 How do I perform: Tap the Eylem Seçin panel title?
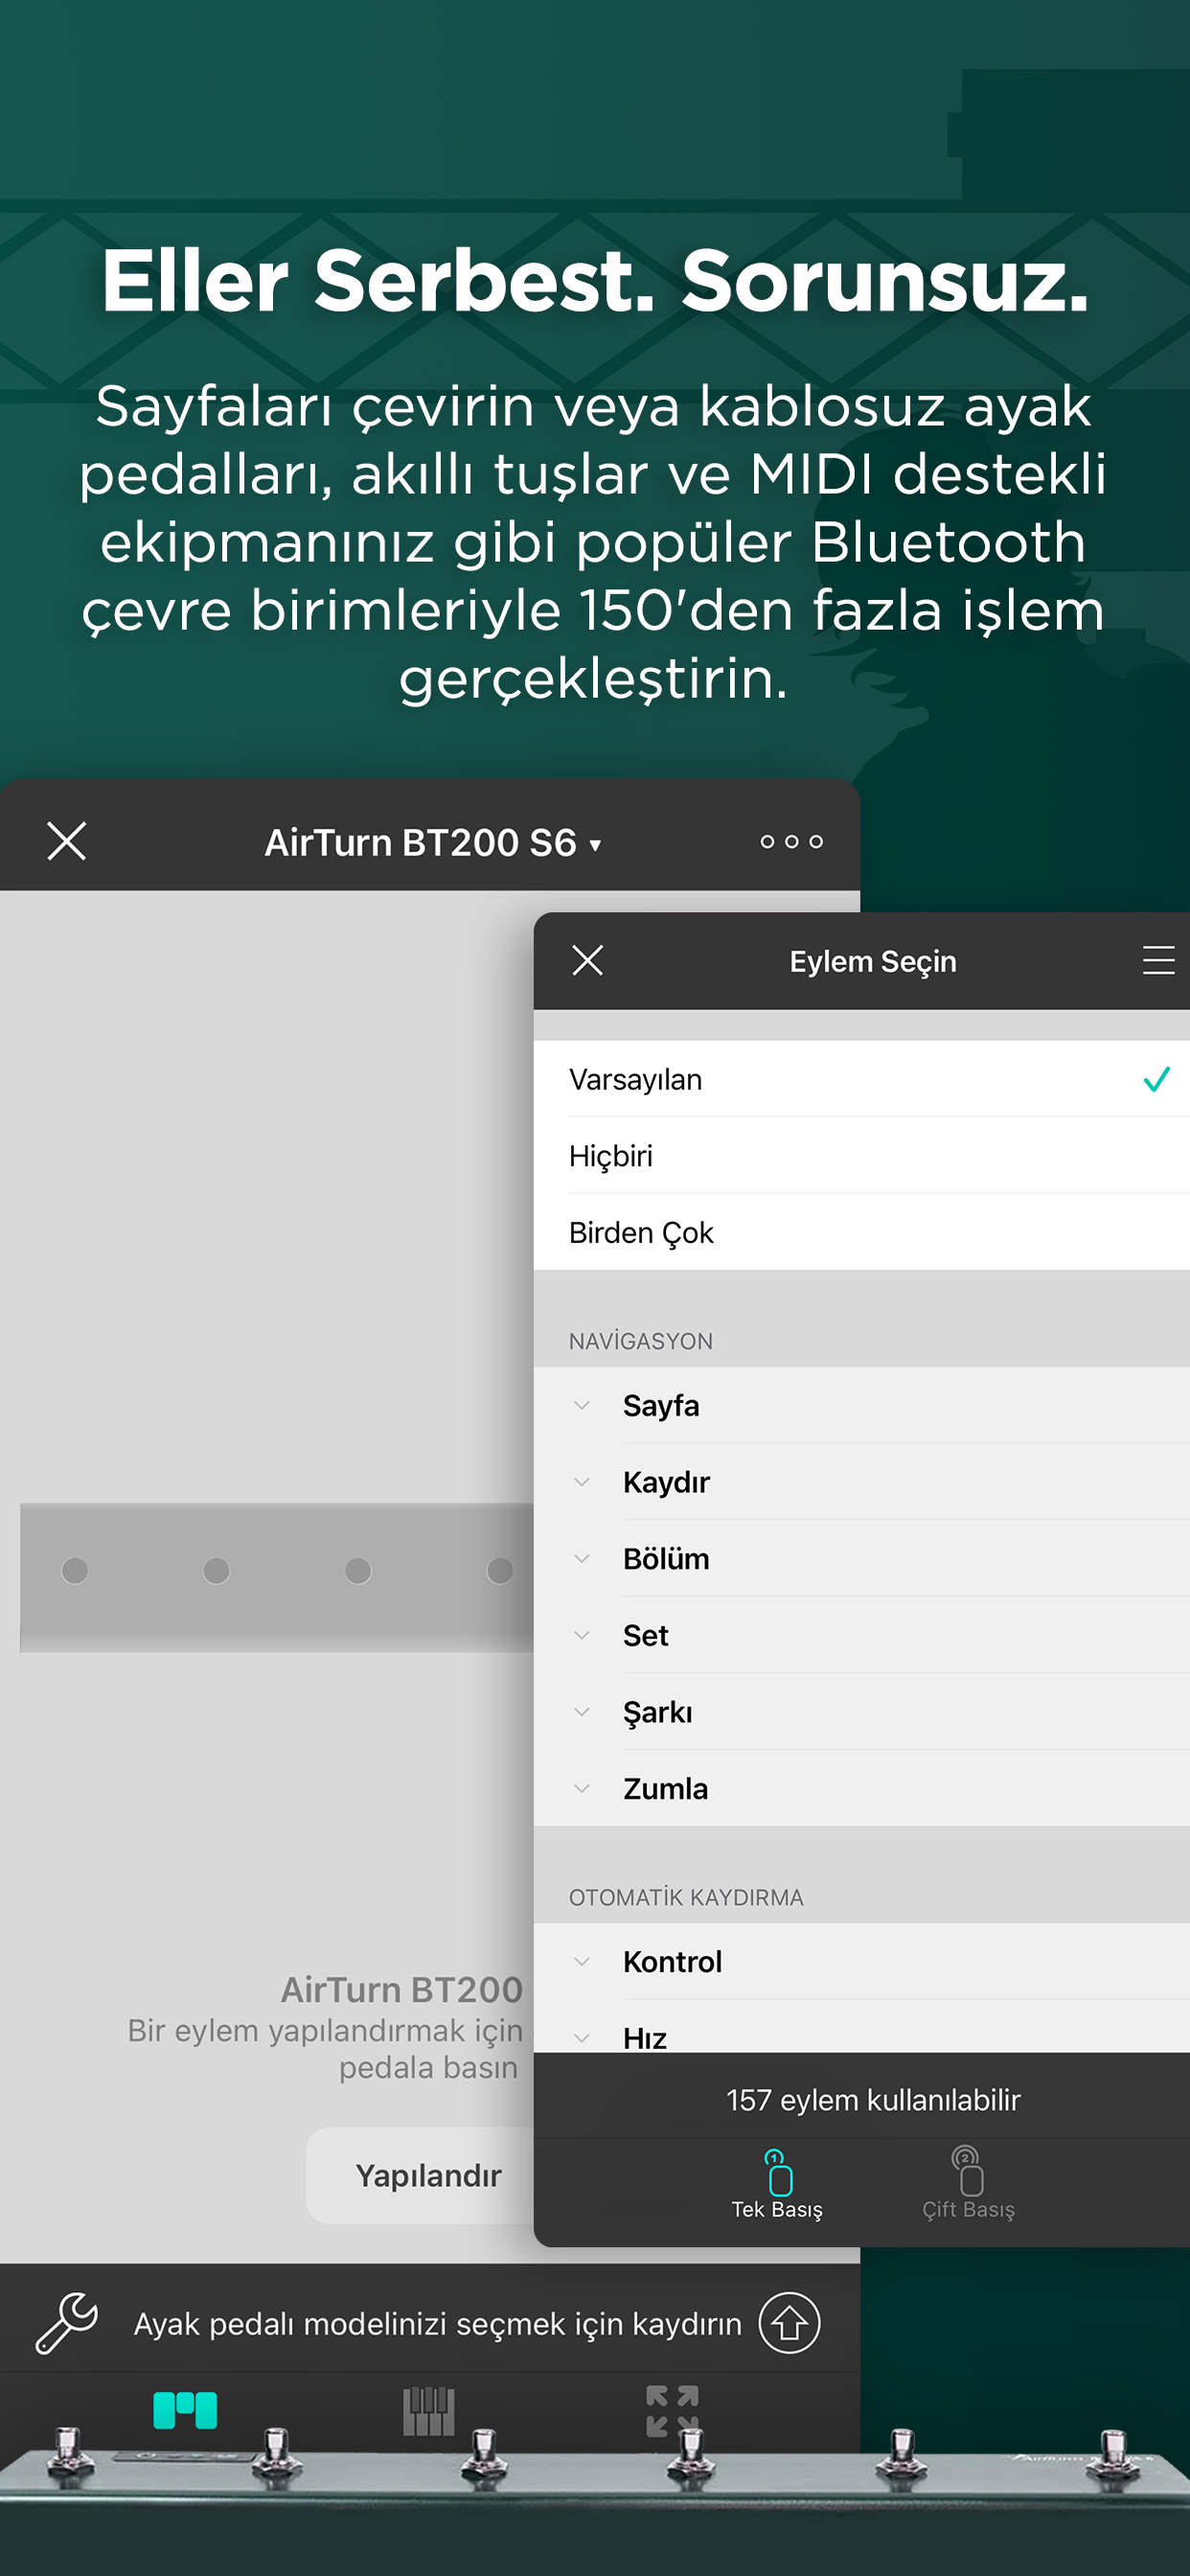(x=873, y=961)
